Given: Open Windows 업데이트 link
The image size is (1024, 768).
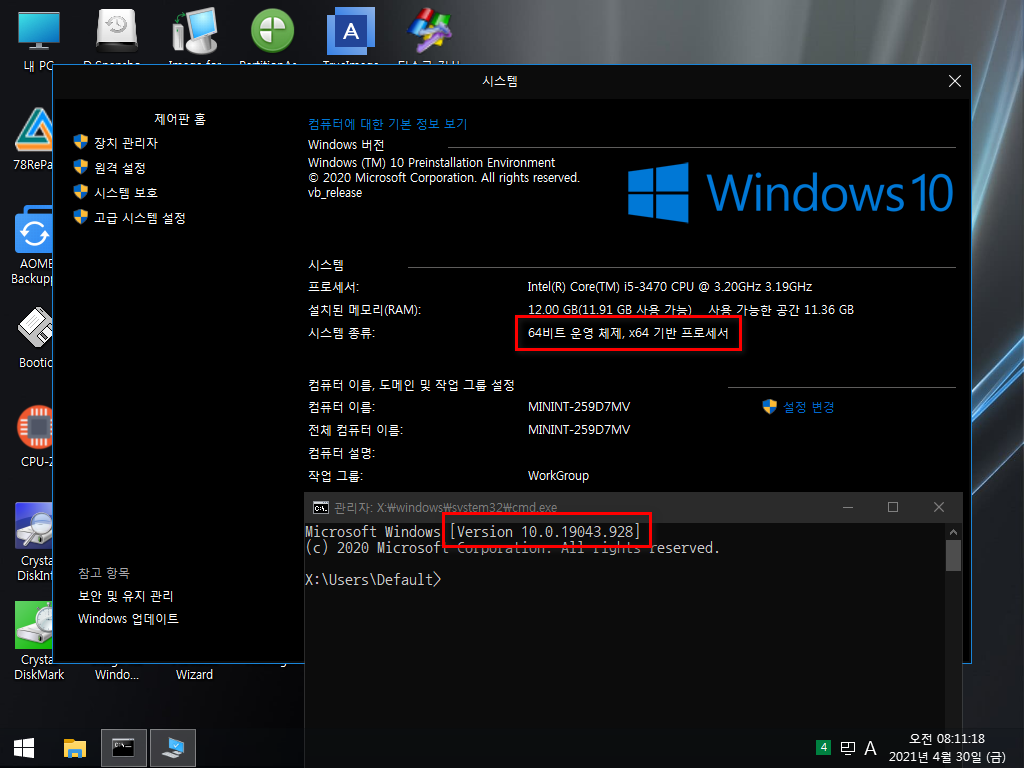Looking at the screenshot, I should [128, 618].
